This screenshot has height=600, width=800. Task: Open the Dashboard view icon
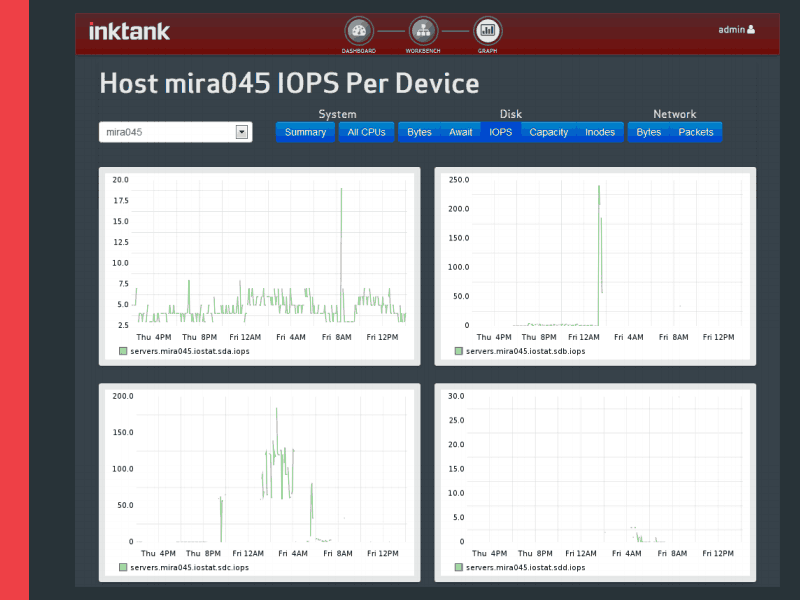point(358,31)
